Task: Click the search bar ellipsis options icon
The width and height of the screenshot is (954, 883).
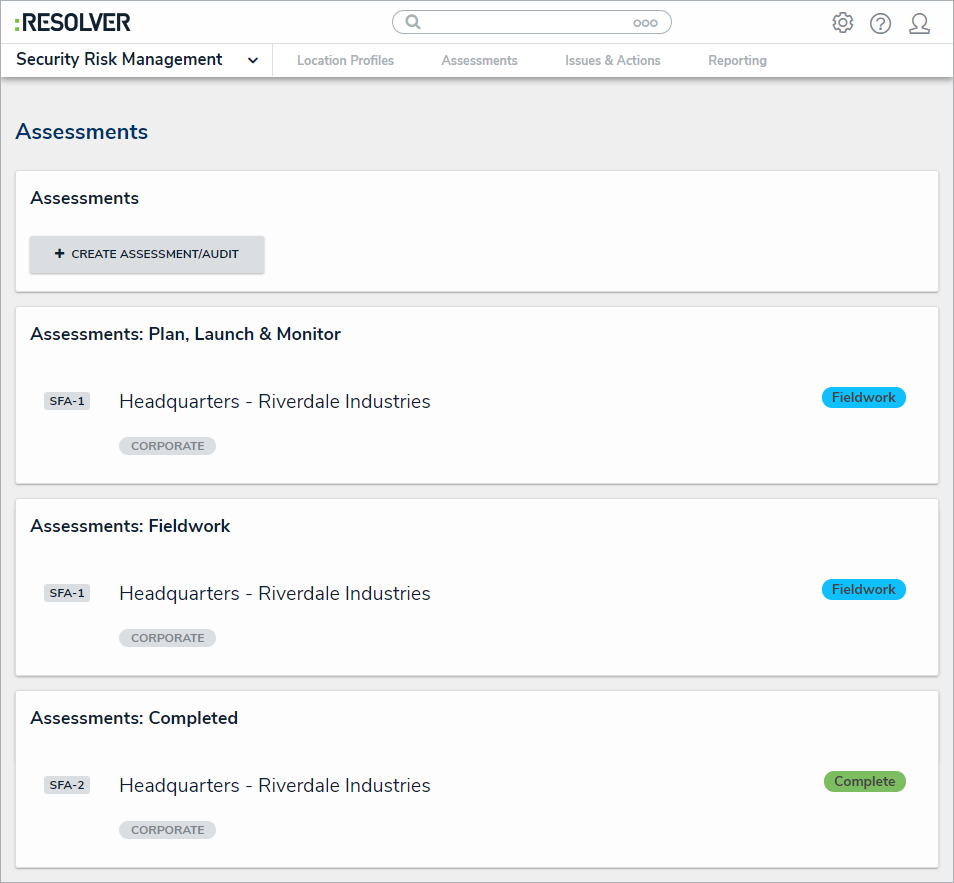Action: (x=645, y=23)
